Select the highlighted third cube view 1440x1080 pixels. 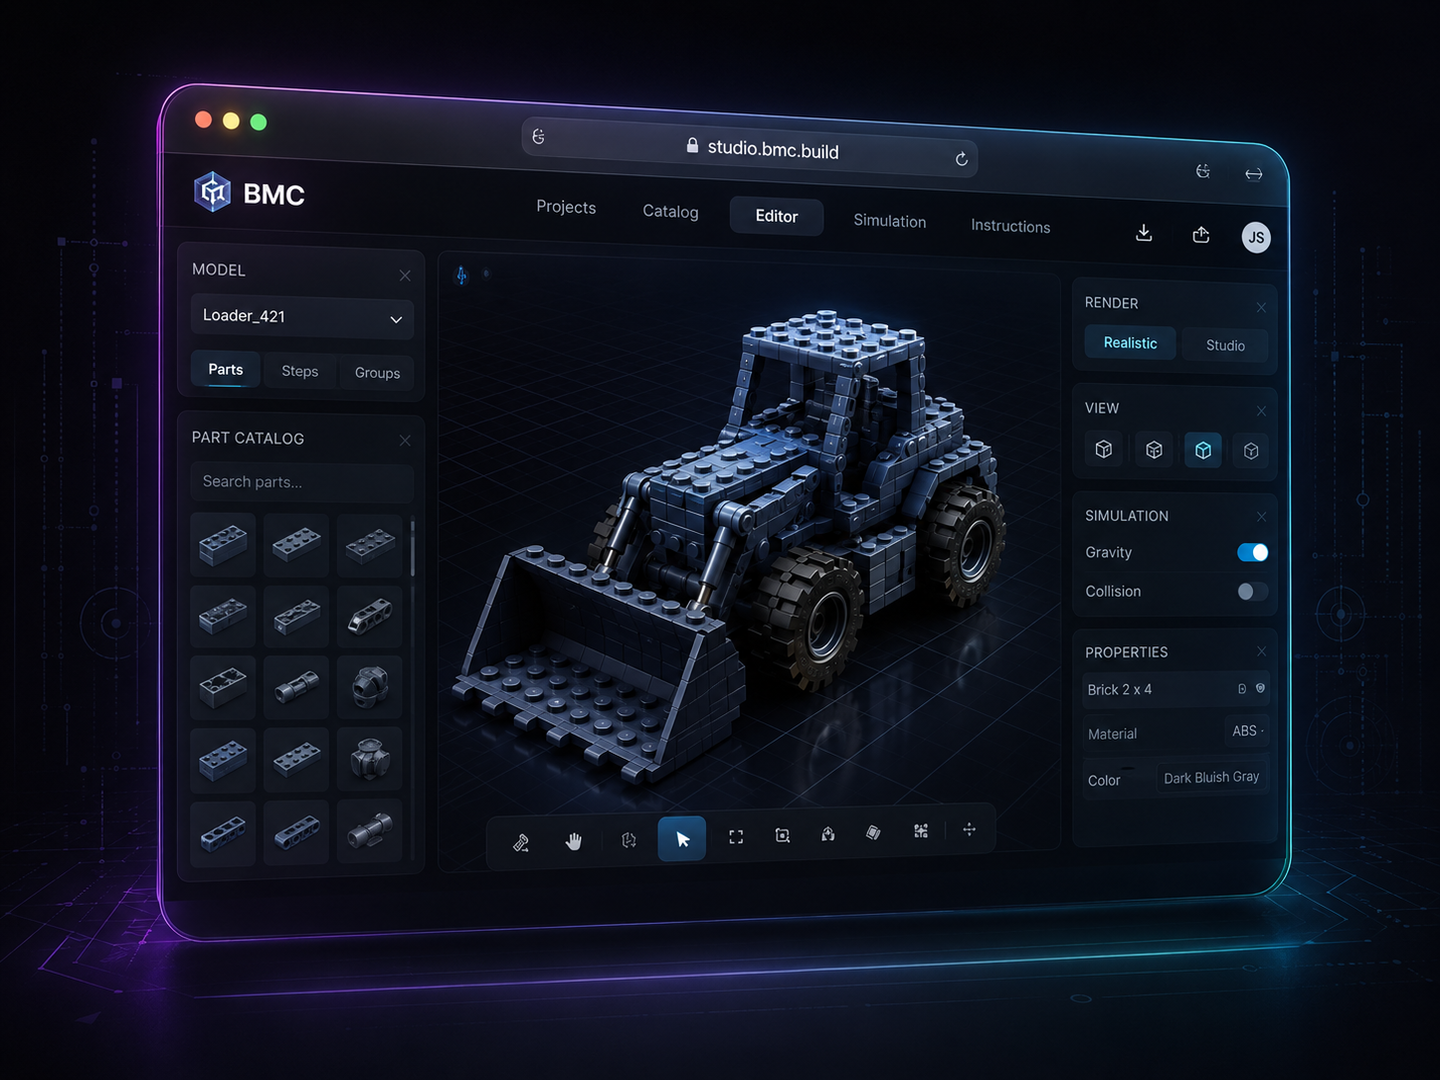[x=1203, y=451]
